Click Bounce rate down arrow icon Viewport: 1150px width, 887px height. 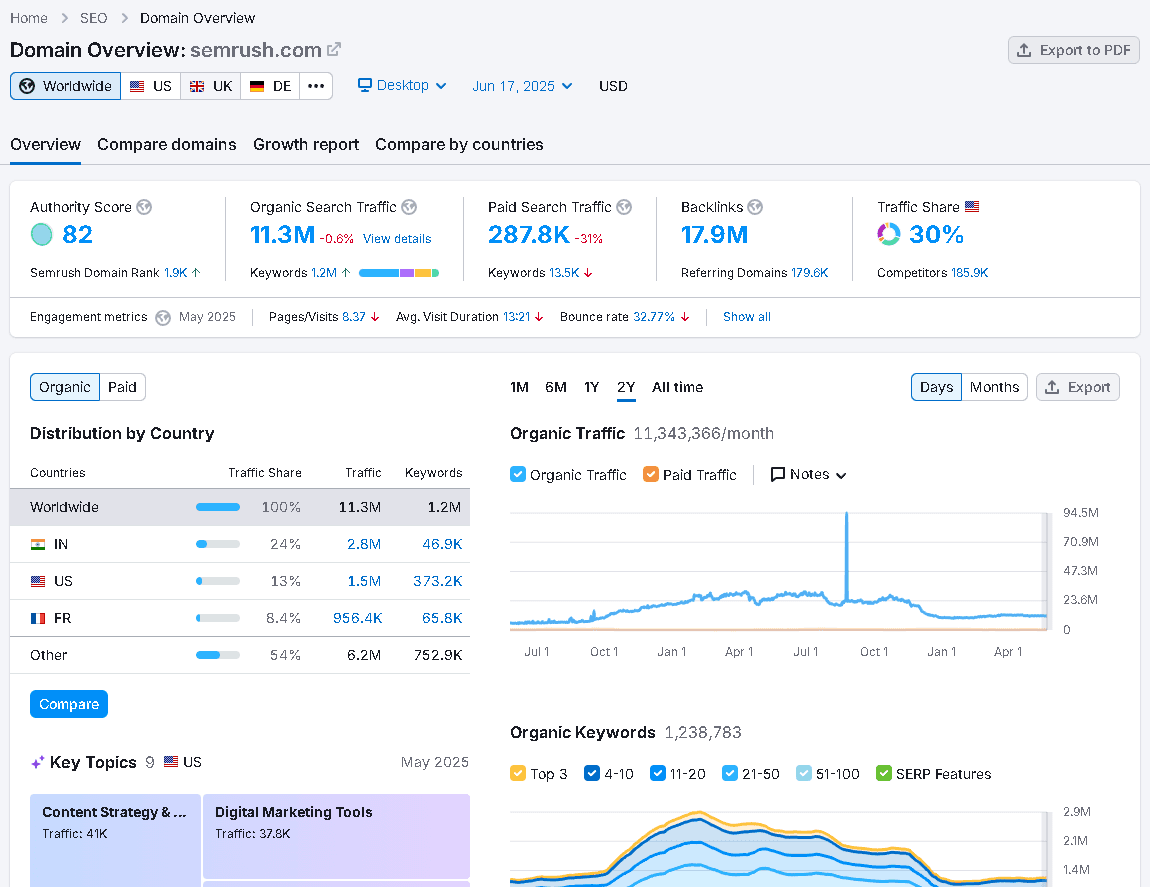coord(685,317)
